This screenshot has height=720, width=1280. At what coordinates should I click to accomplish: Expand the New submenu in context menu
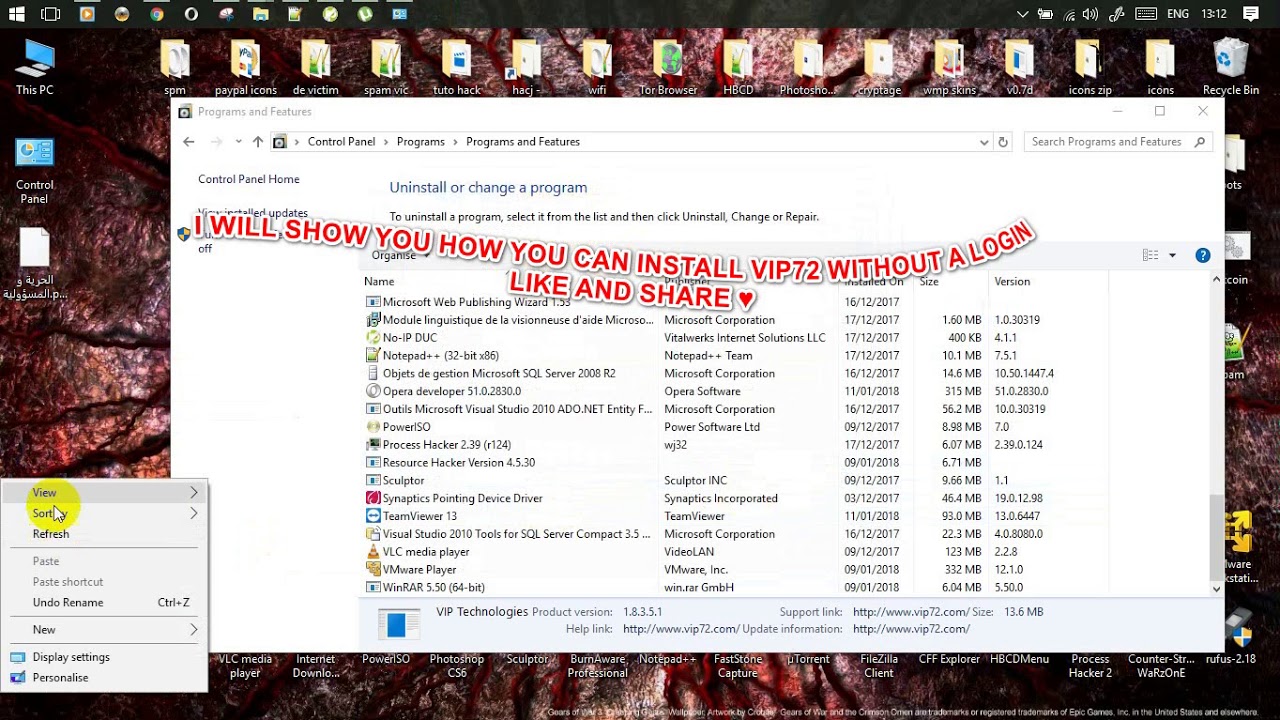click(104, 630)
